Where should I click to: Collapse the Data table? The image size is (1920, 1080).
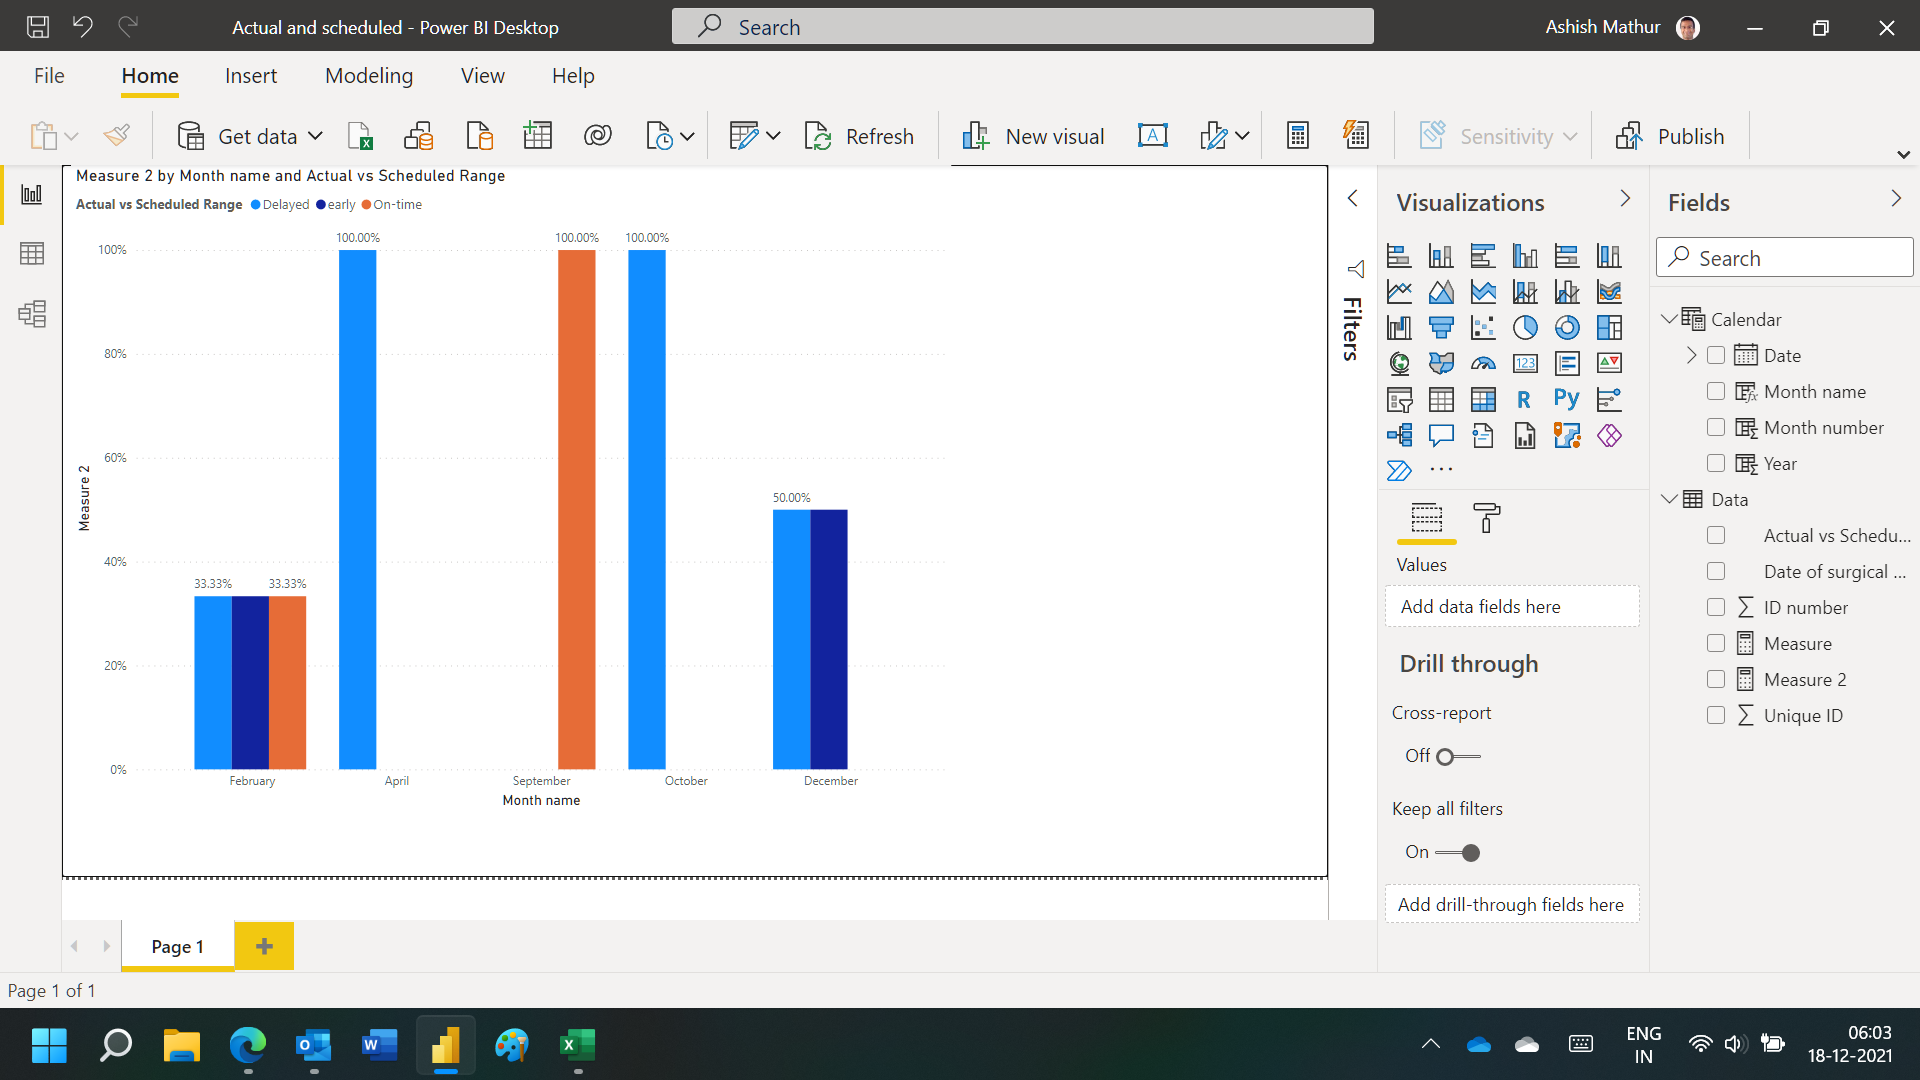(x=1668, y=499)
